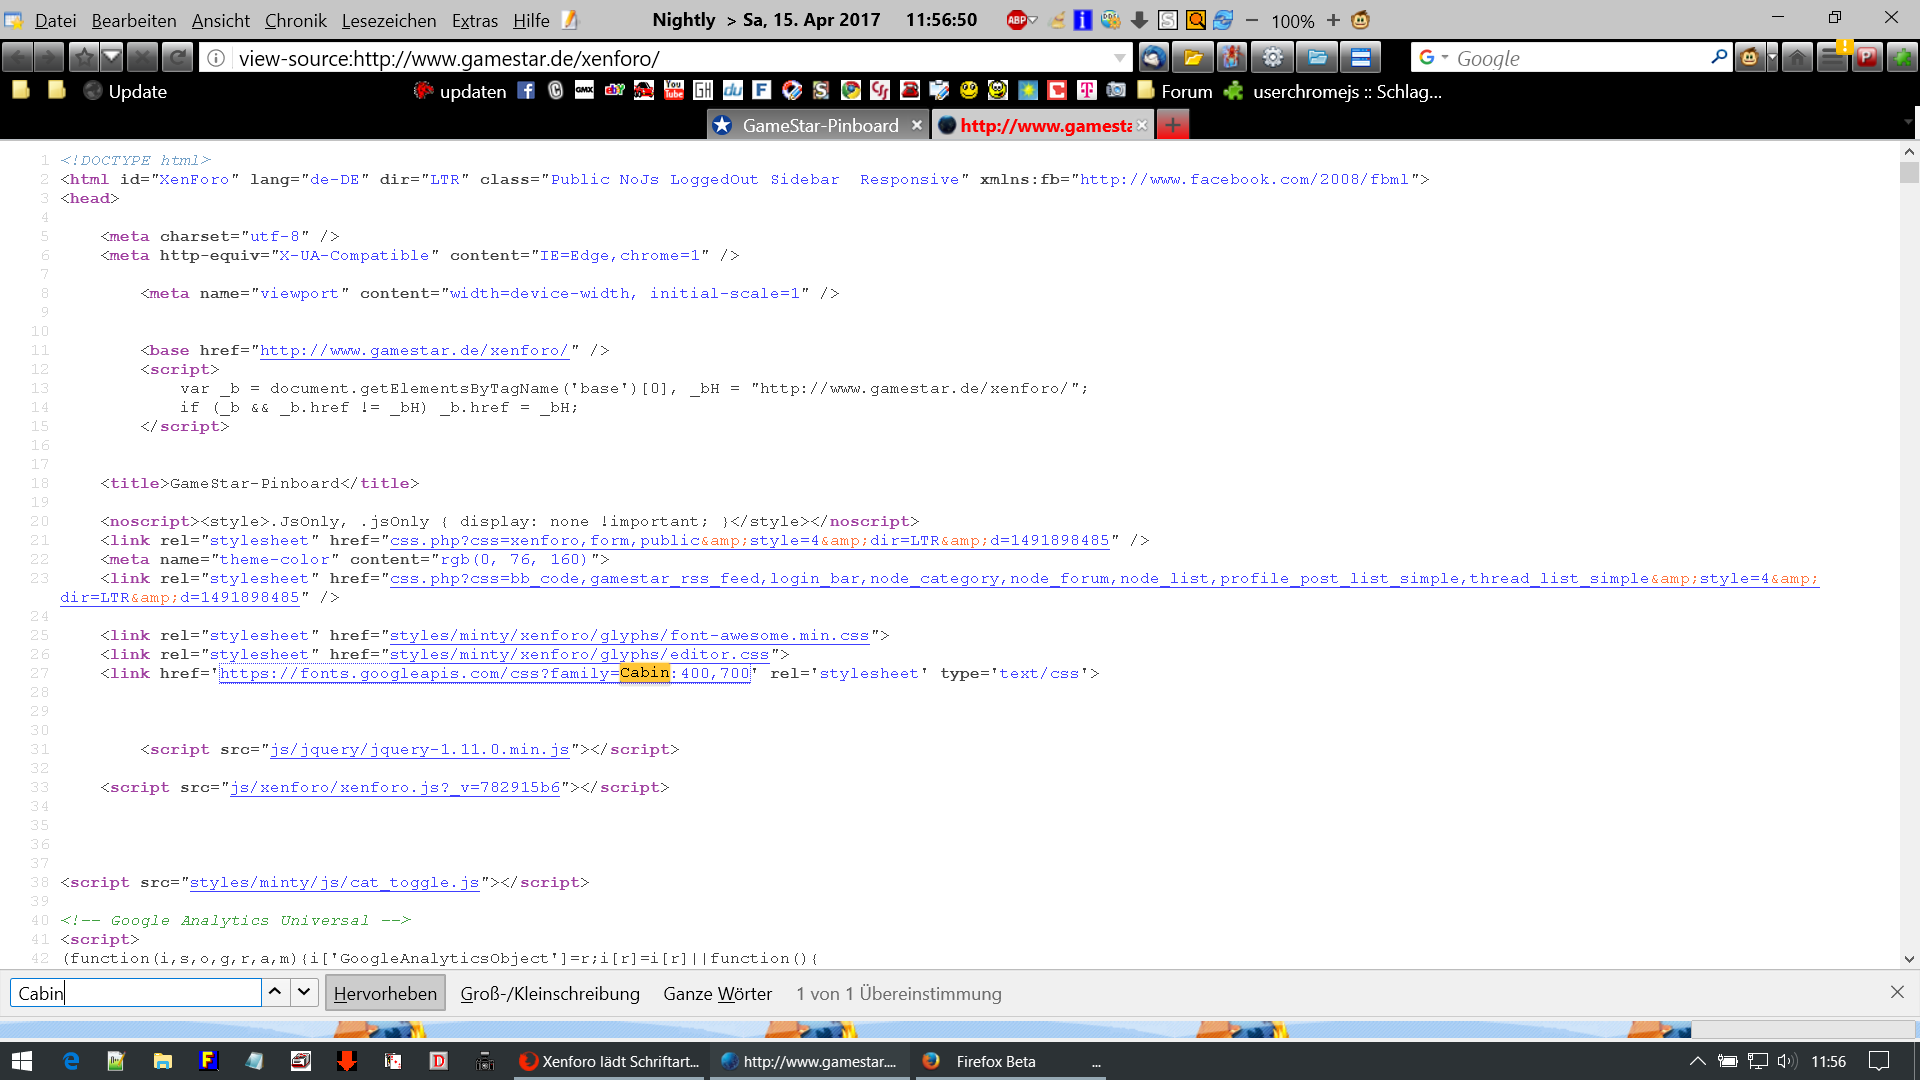Toggle Groß-/Kleinschreibung match case option
The width and height of the screenshot is (1920, 1080).
(x=550, y=993)
